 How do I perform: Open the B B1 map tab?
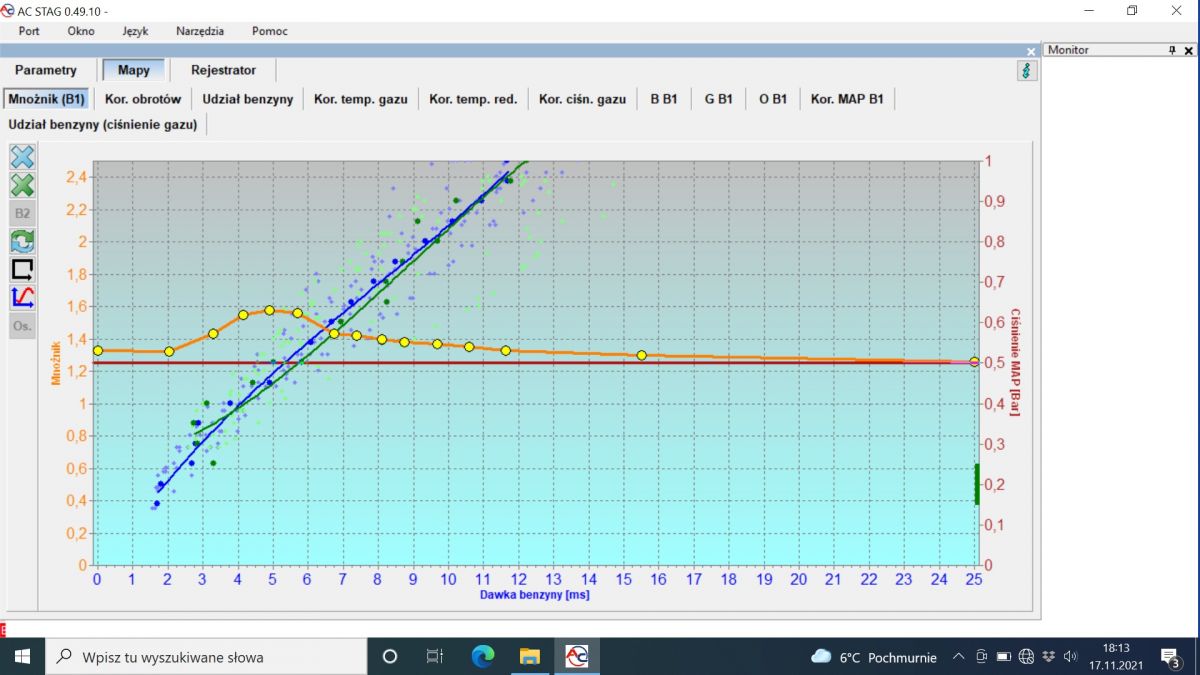tap(664, 99)
